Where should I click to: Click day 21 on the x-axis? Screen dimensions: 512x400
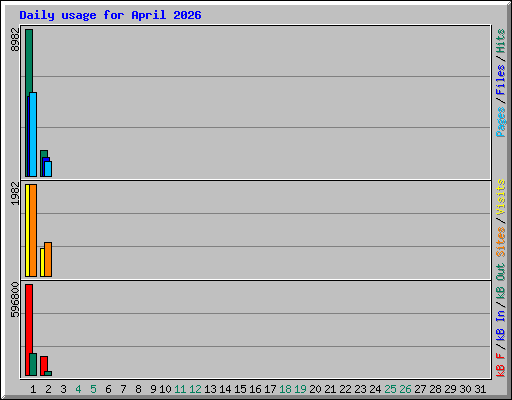coord(330,389)
